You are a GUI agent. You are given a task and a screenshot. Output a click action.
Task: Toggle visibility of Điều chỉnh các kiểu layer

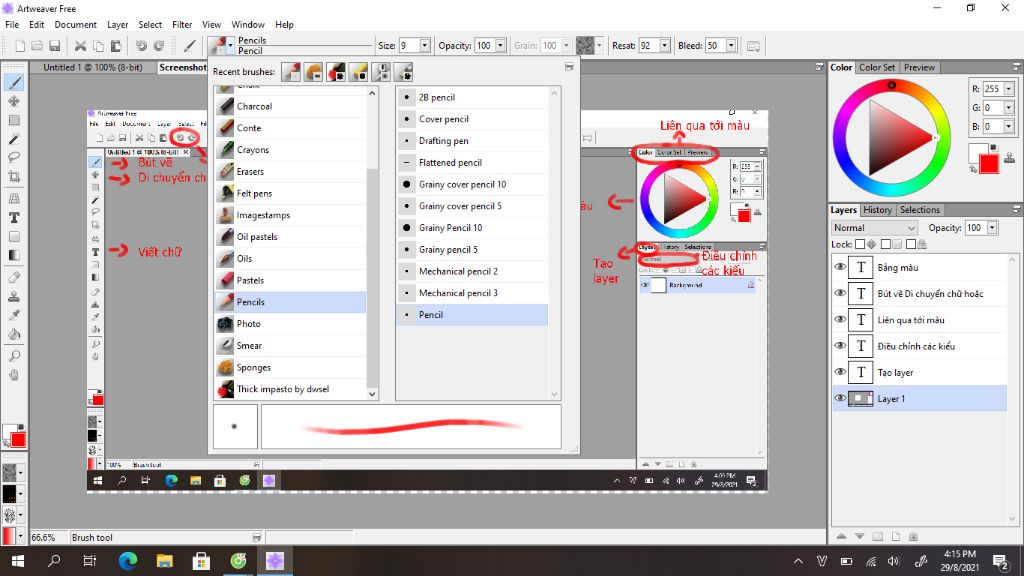pyautogui.click(x=840, y=345)
